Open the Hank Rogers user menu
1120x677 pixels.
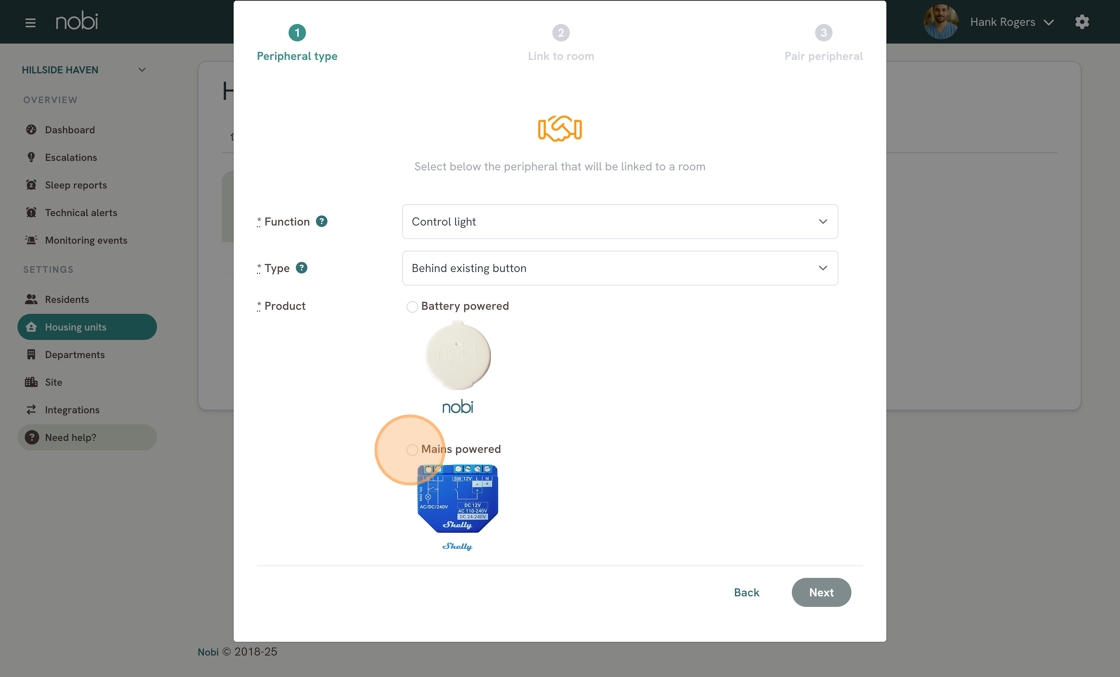point(989,22)
